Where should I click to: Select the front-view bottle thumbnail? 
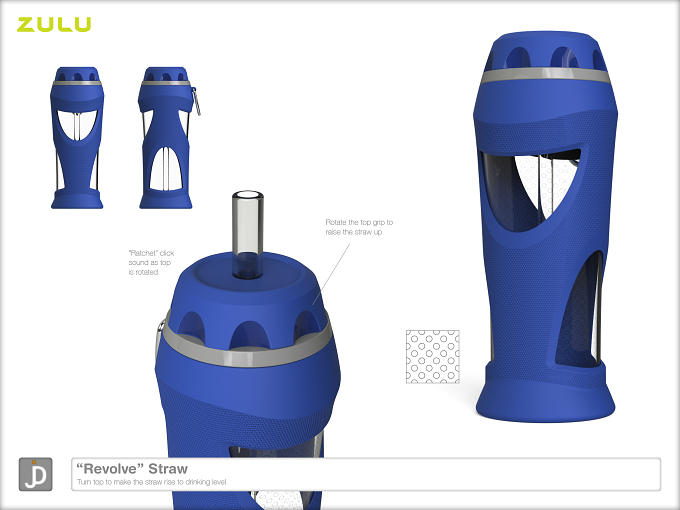pos(77,138)
